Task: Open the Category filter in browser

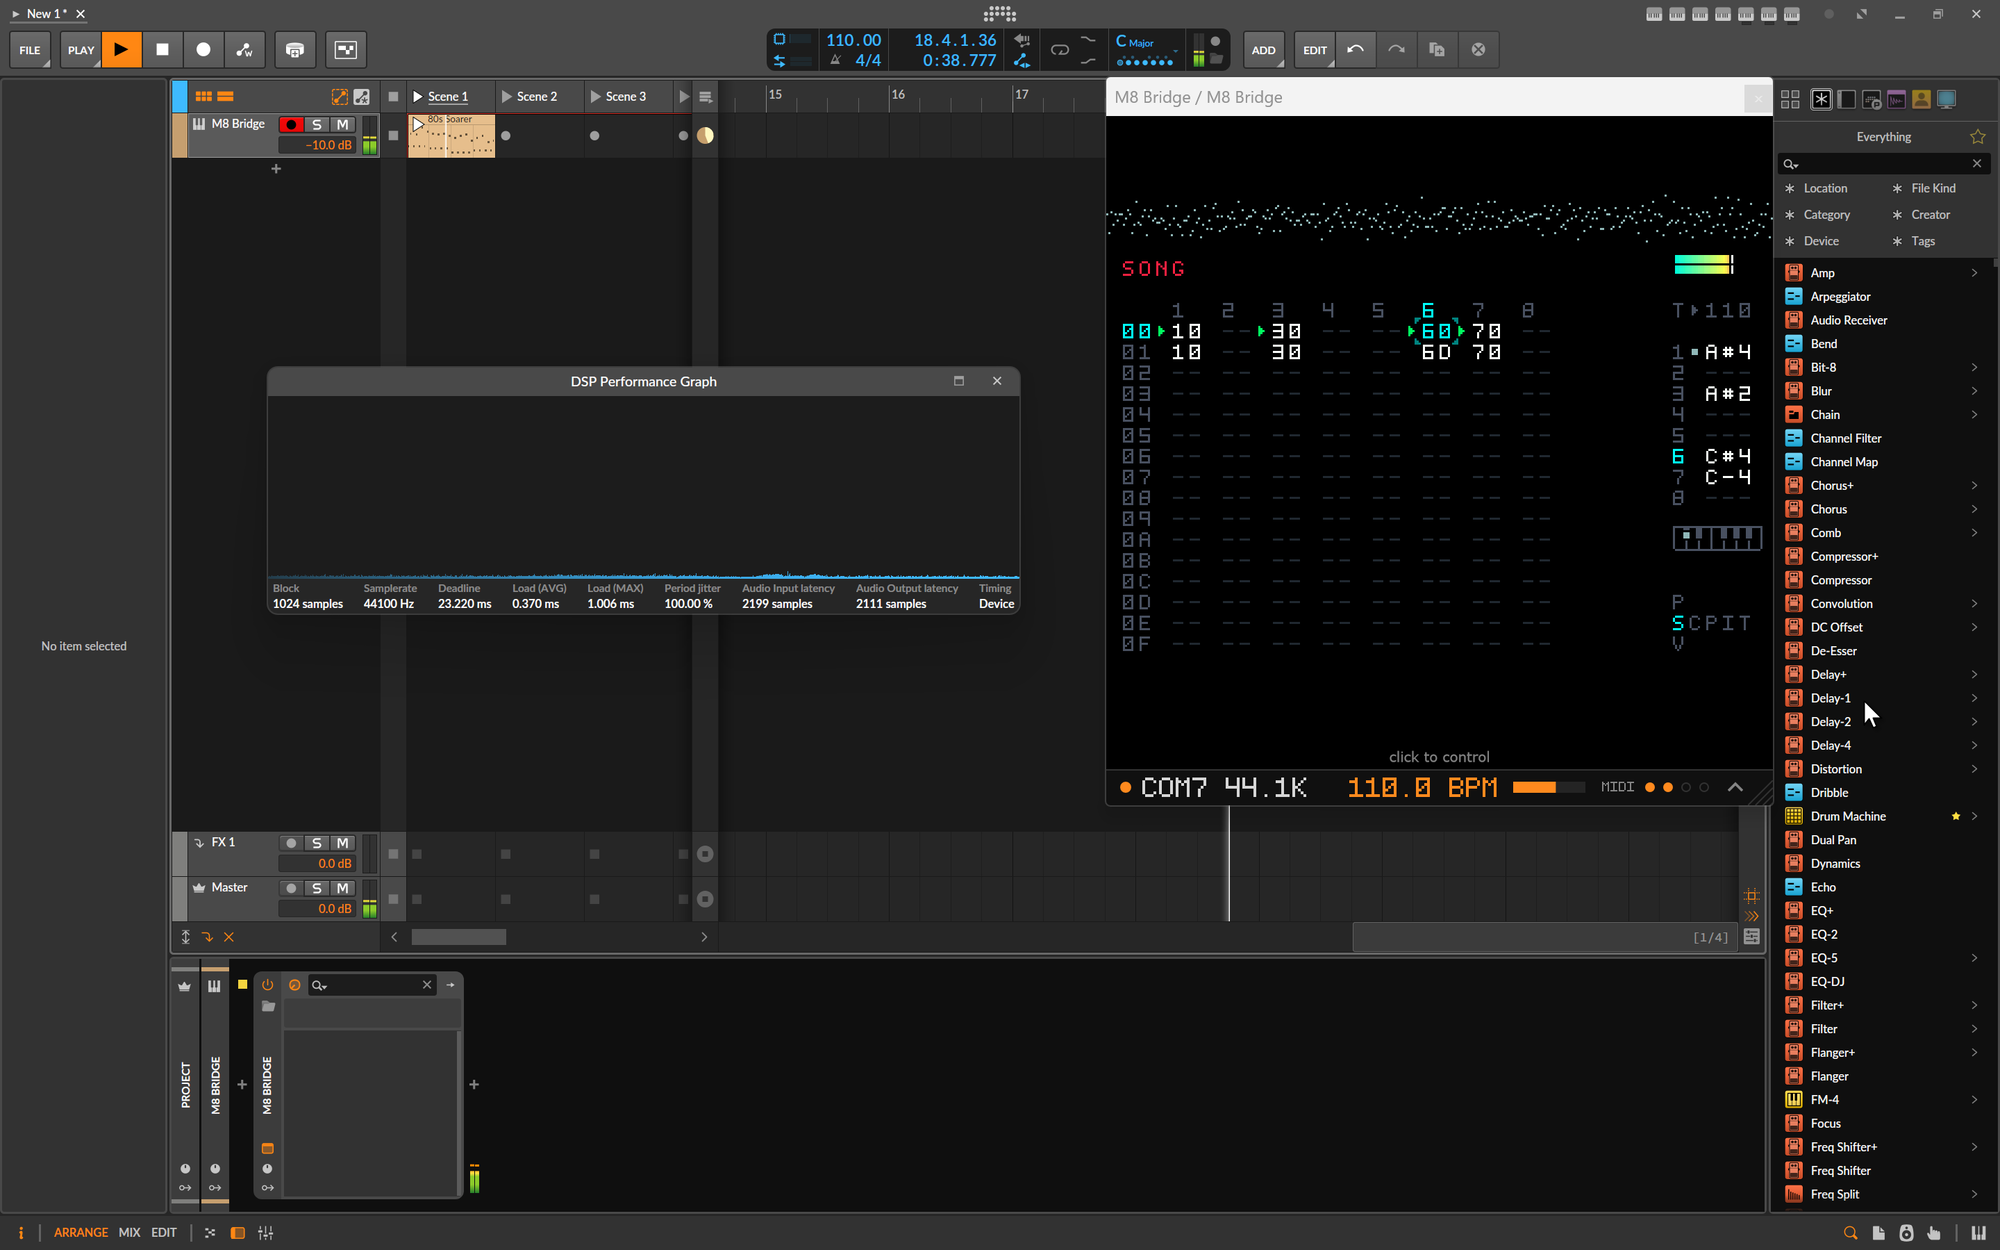Action: click(x=1826, y=214)
